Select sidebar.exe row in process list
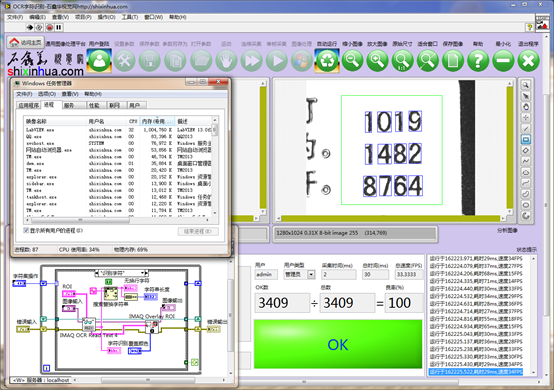Viewport: 554px width, 390px height. [118, 184]
